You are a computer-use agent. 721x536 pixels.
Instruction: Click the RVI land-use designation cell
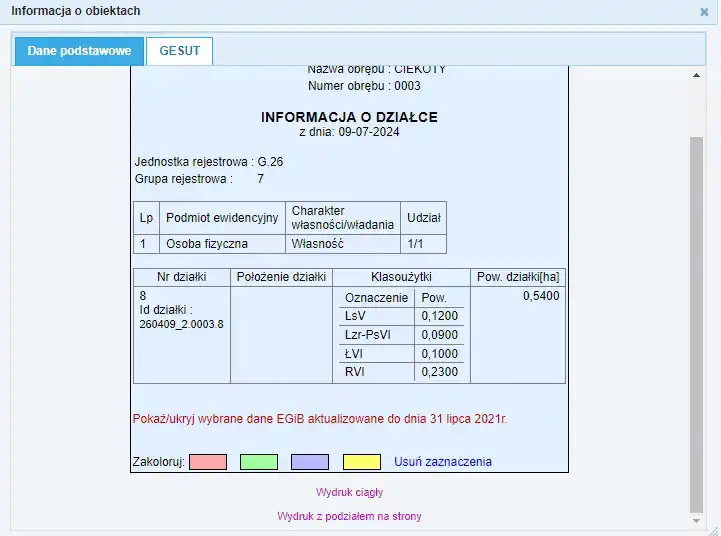point(355,371)
